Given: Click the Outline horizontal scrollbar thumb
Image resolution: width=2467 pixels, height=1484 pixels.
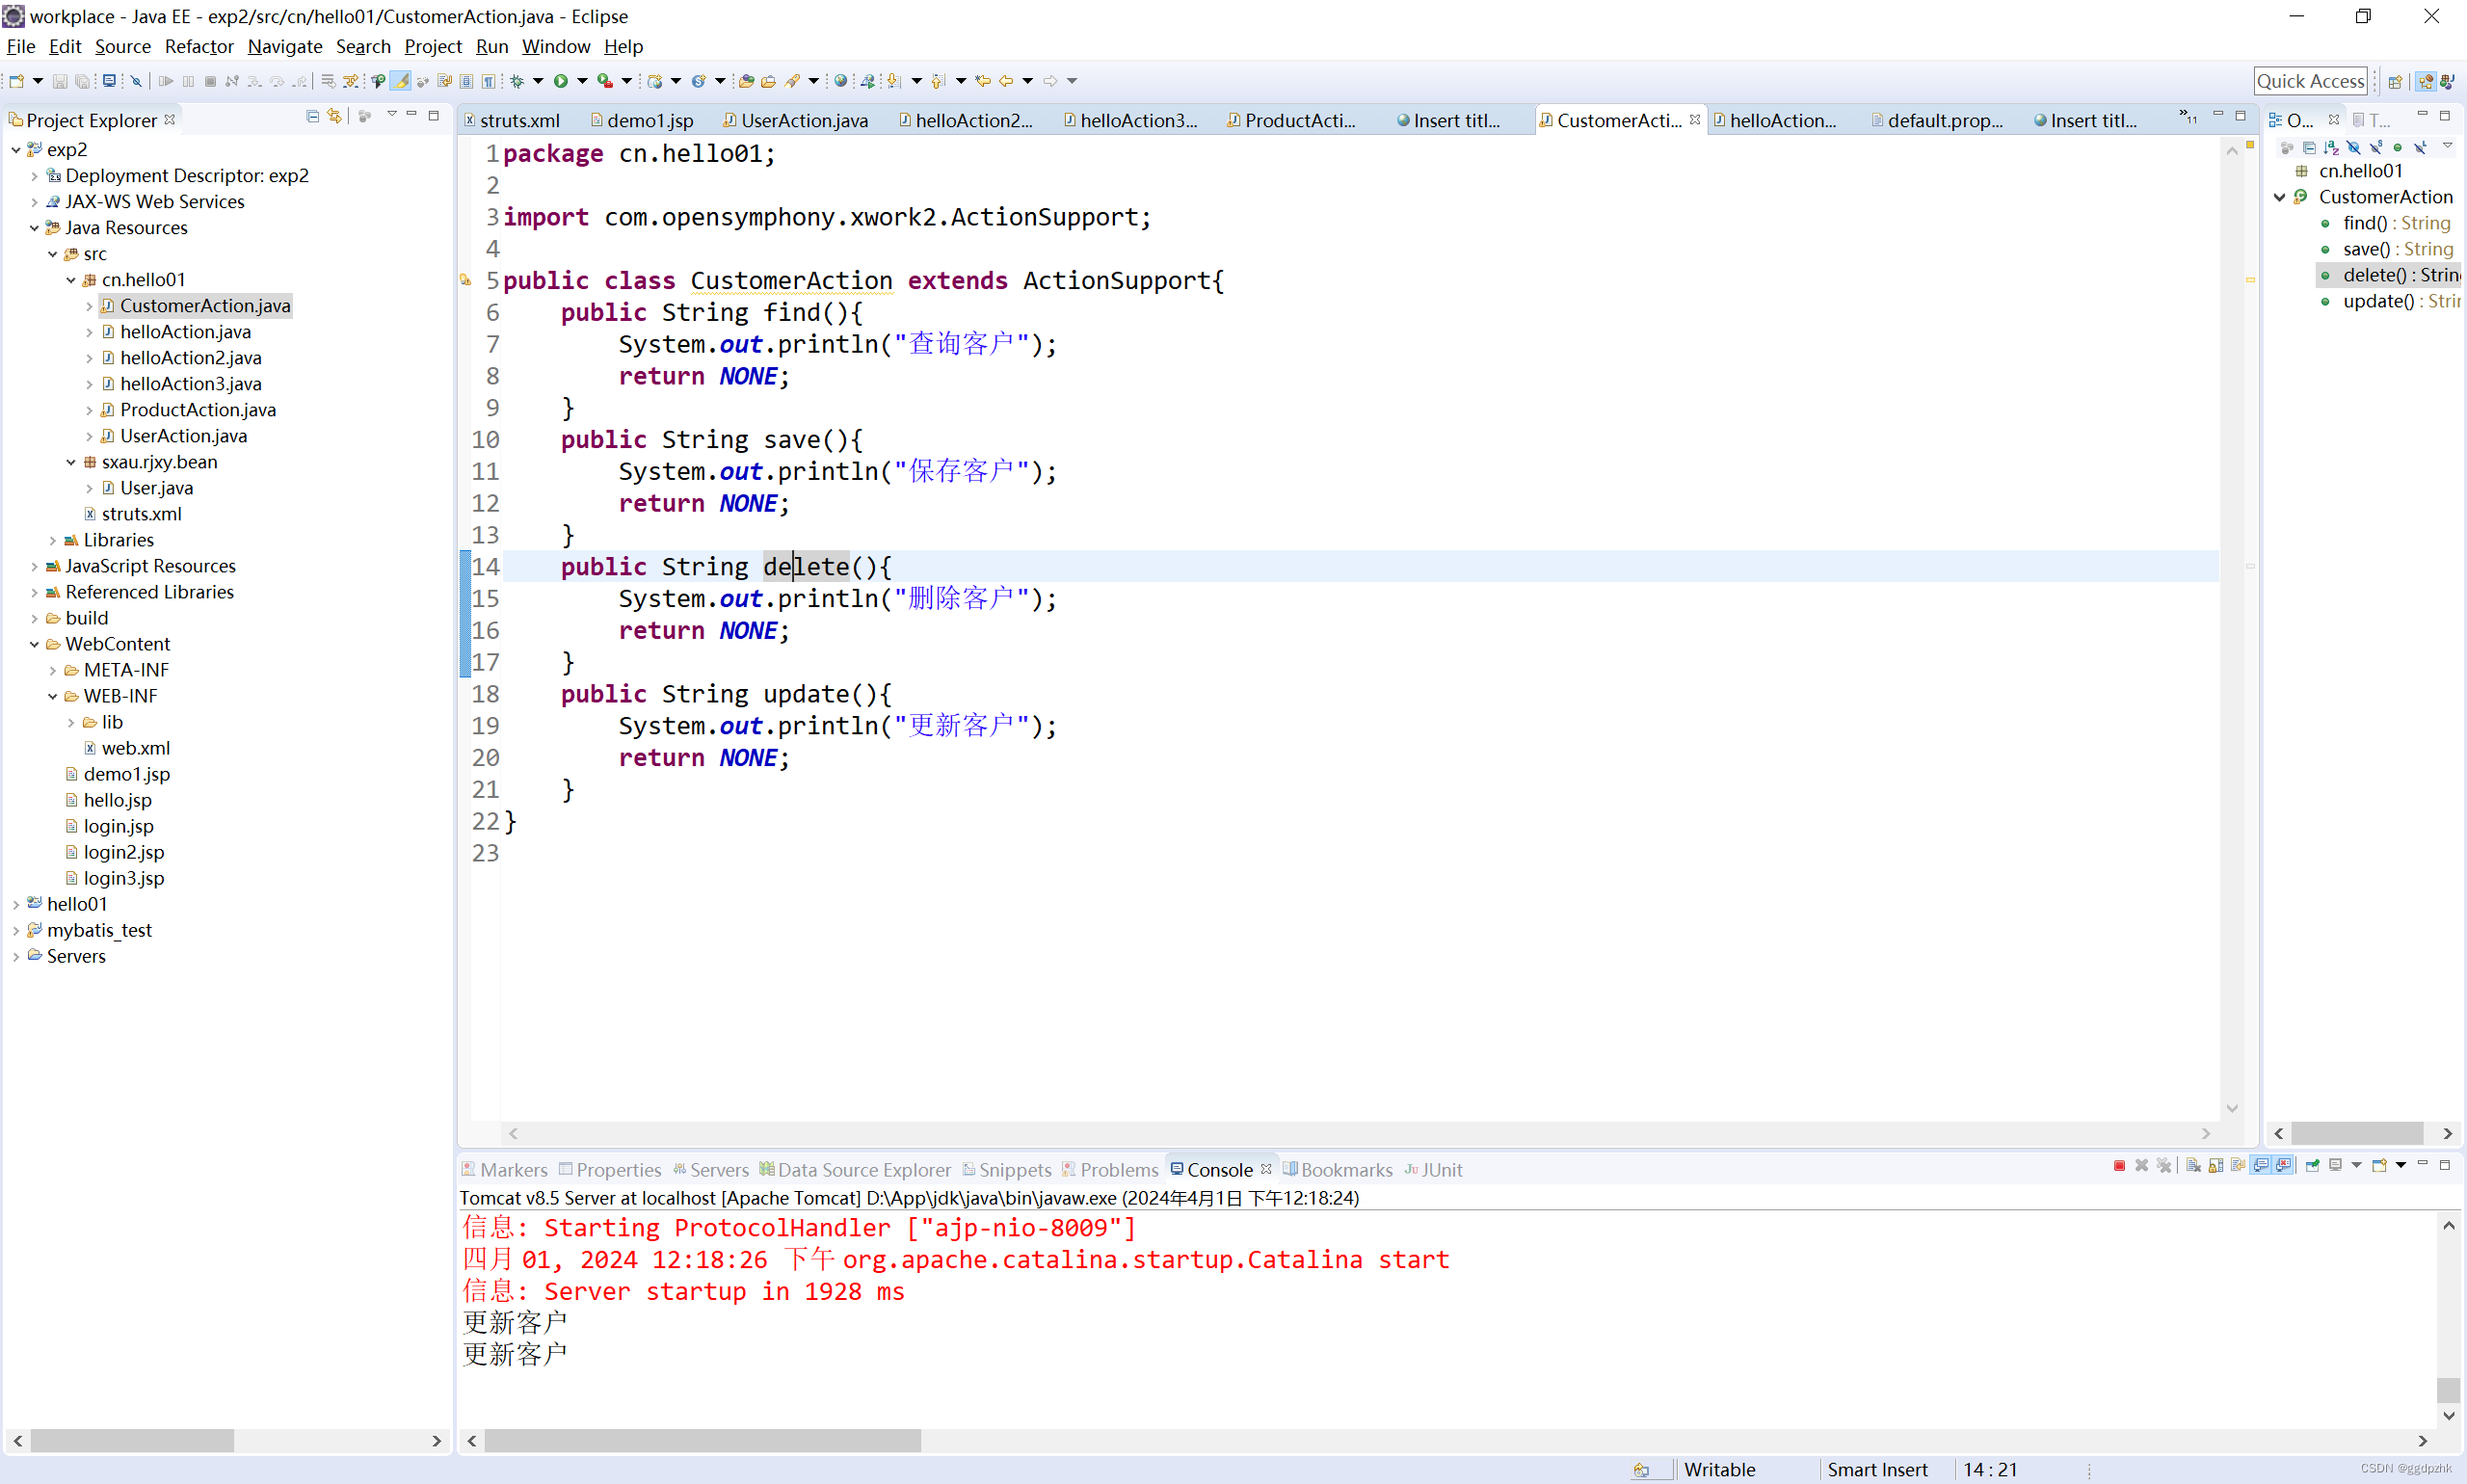Looking at the screenshot, I should pyautogui.click(x=2356, y=1133).
